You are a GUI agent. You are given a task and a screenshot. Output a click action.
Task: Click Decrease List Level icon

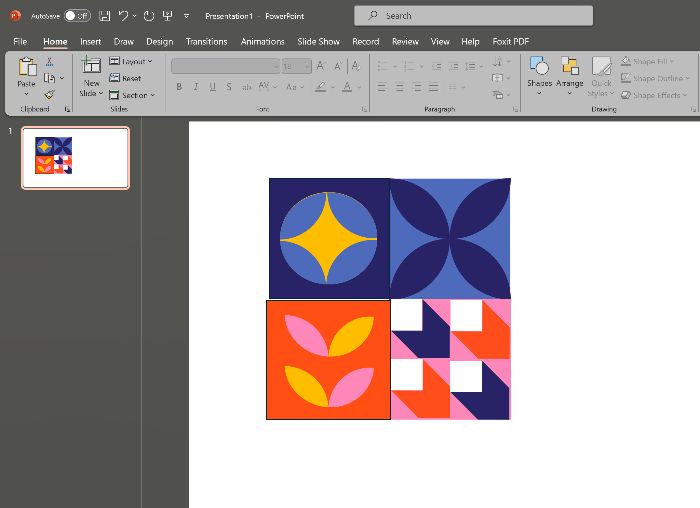437,67
